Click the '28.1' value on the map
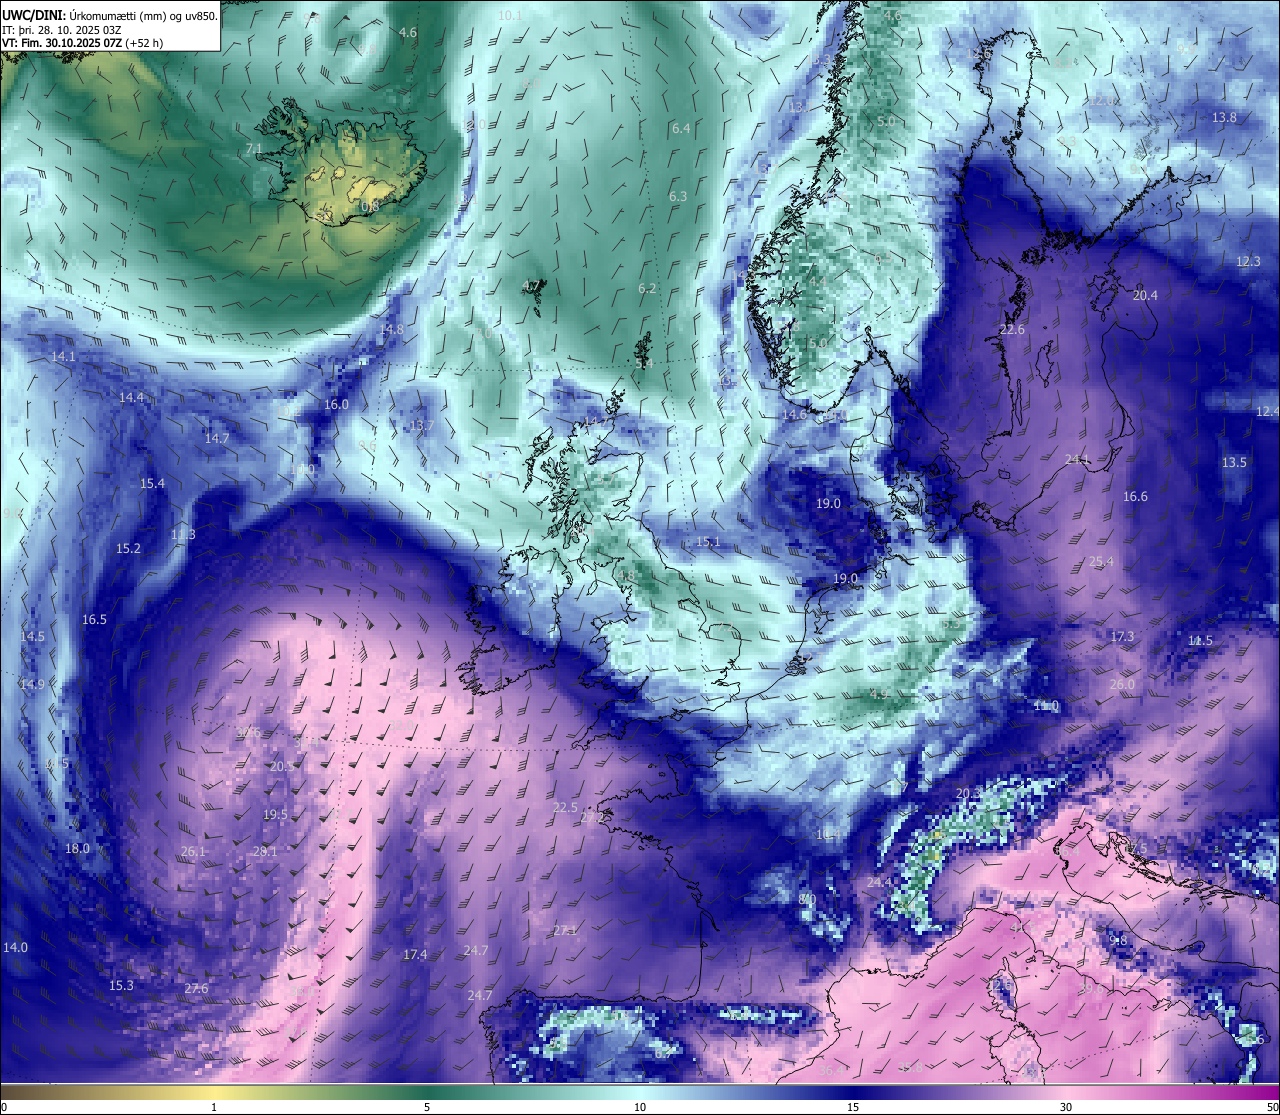The height and width of the screenshot is (1115, 1280). (265, 851)
